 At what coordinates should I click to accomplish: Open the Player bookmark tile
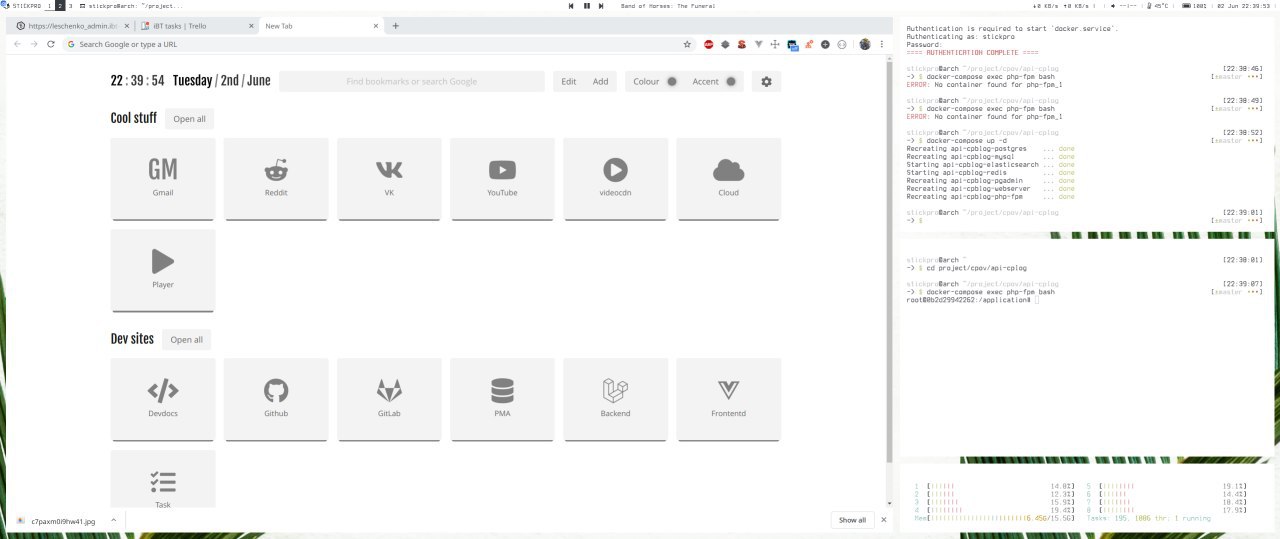click(x=163, y=270)
